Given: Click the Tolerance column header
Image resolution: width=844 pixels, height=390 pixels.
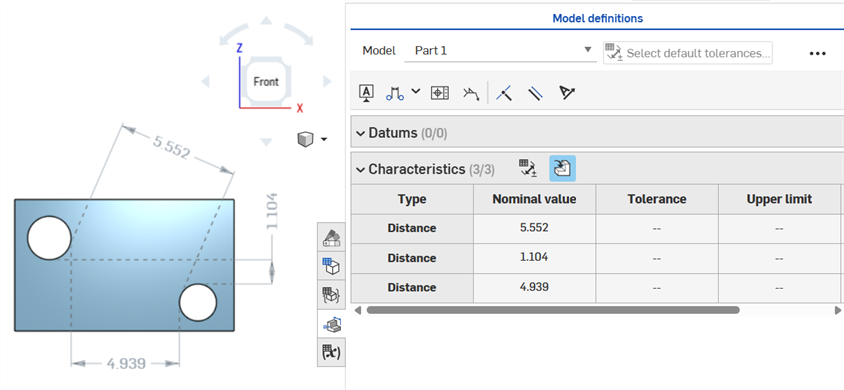Looking at the screenshot, I should point(657,199).
